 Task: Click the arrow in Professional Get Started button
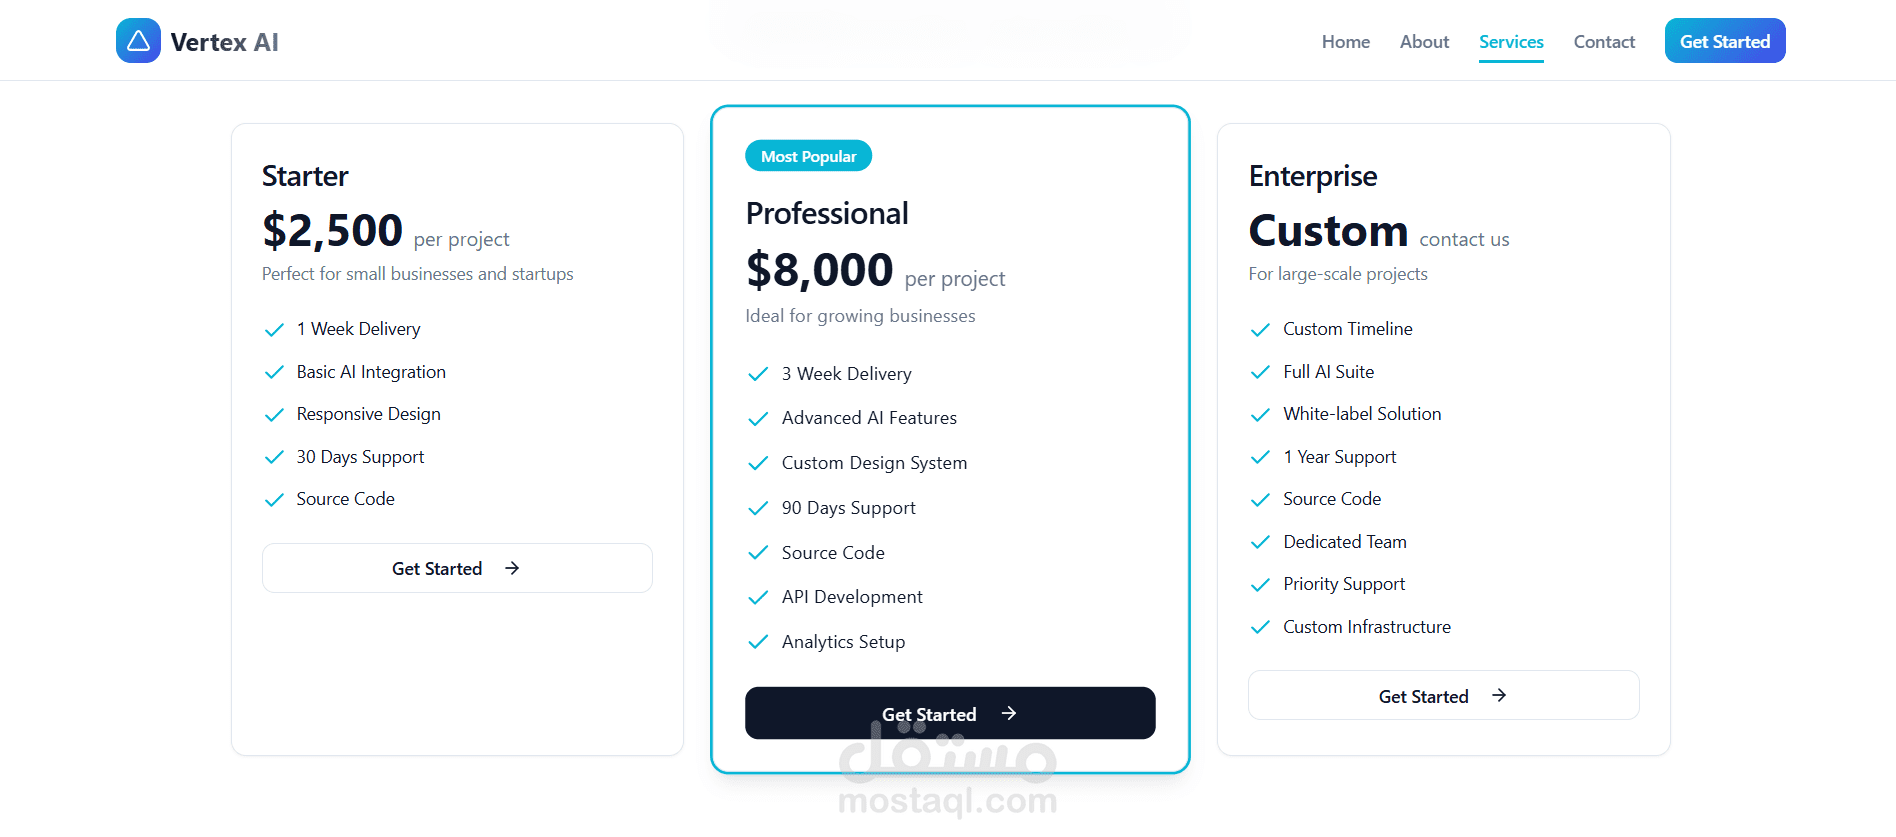tap(1009, 713)
